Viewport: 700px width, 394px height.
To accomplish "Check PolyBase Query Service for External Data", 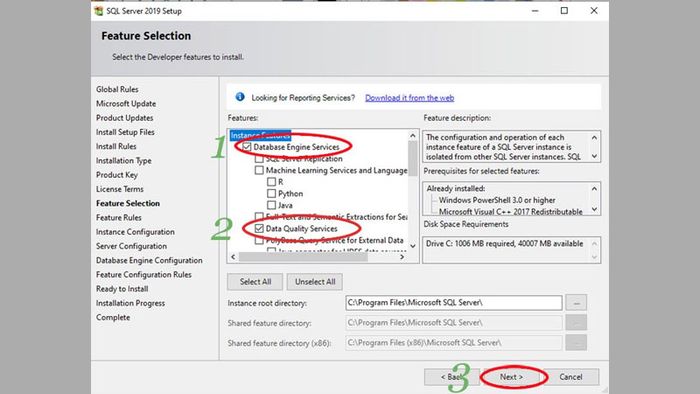I will (x=259, y=240).
